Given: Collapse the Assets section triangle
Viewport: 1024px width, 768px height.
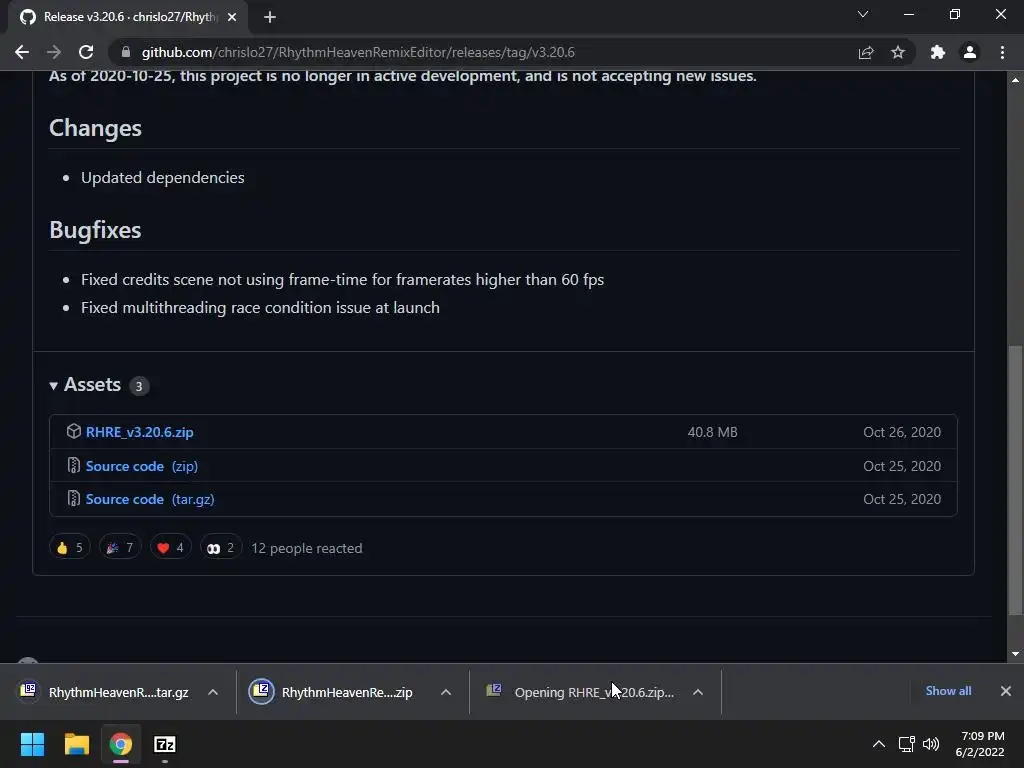Looking at the screenshot, I should click(54, 386).
